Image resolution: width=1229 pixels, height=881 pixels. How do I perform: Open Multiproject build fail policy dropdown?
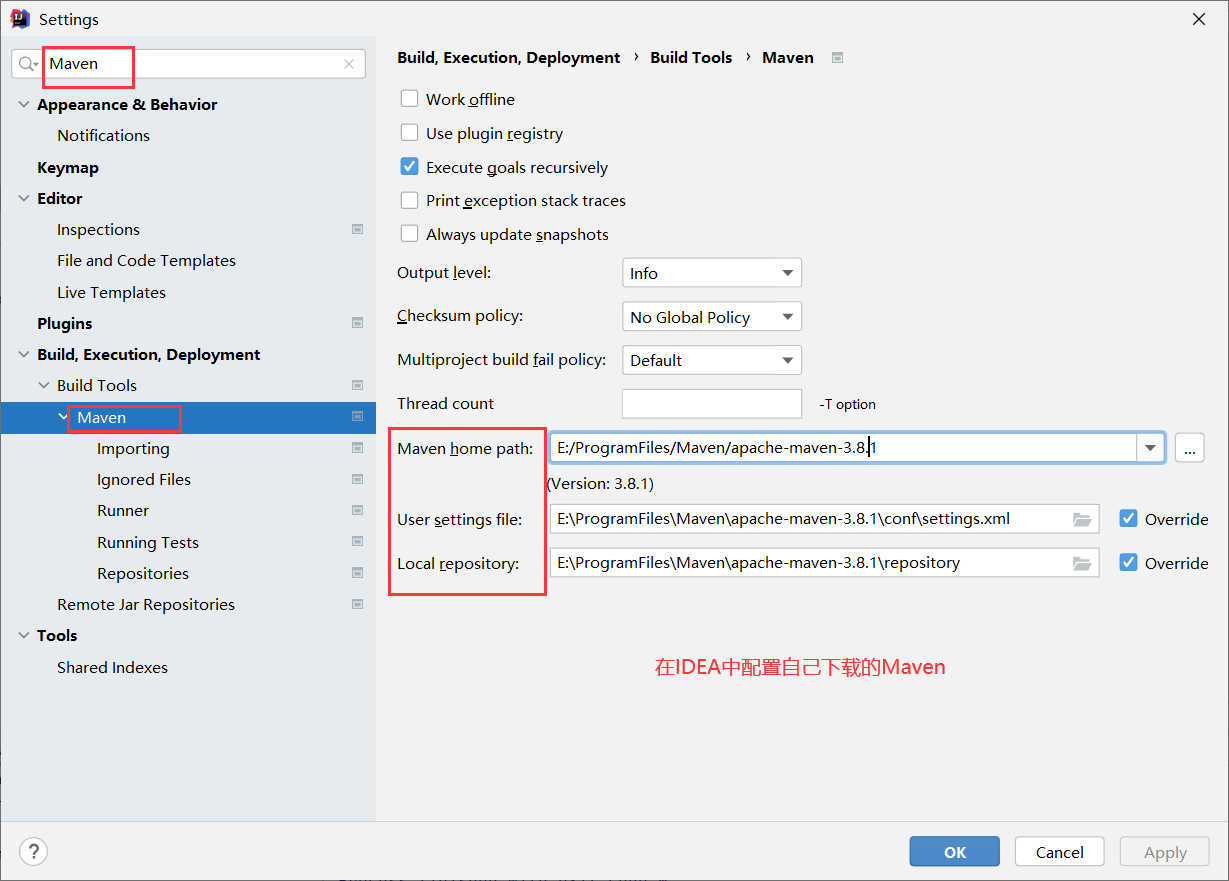pos(711,360)
